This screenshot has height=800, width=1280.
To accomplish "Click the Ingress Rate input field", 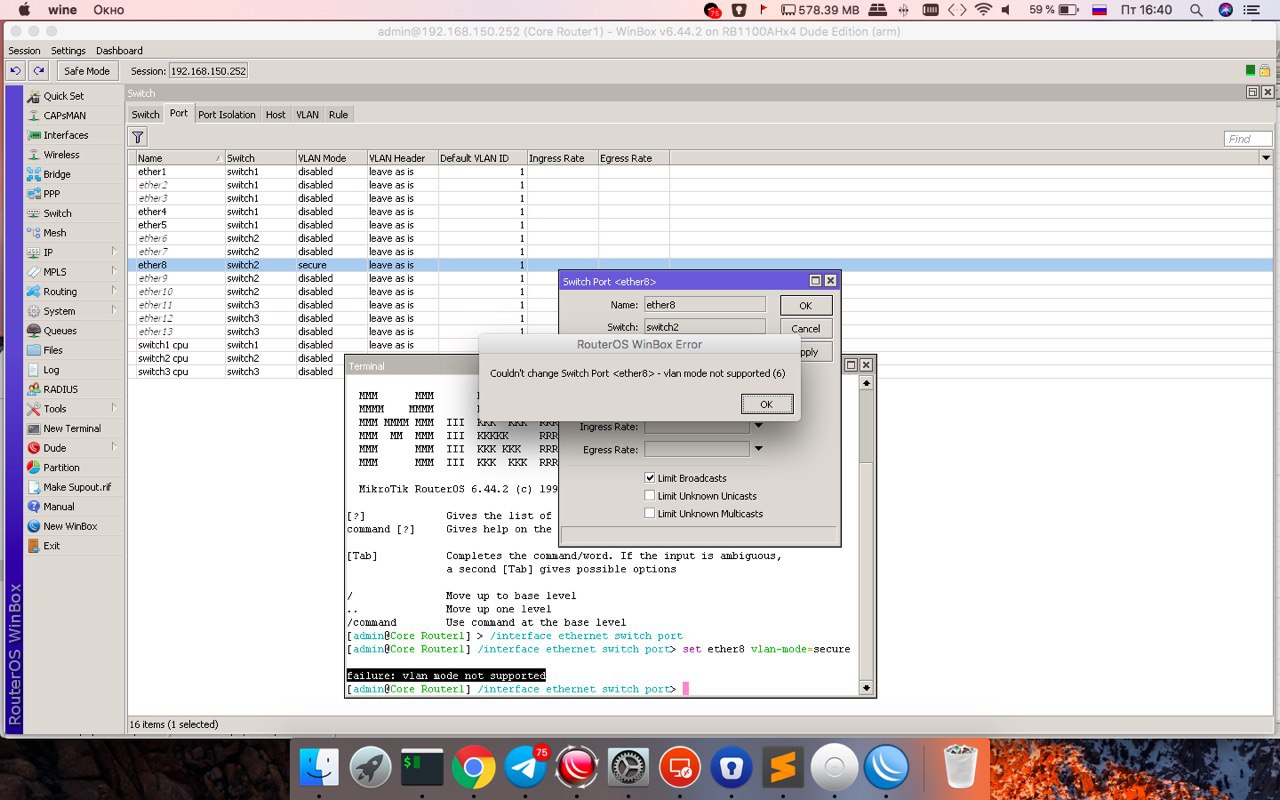I will coord(697,427).
